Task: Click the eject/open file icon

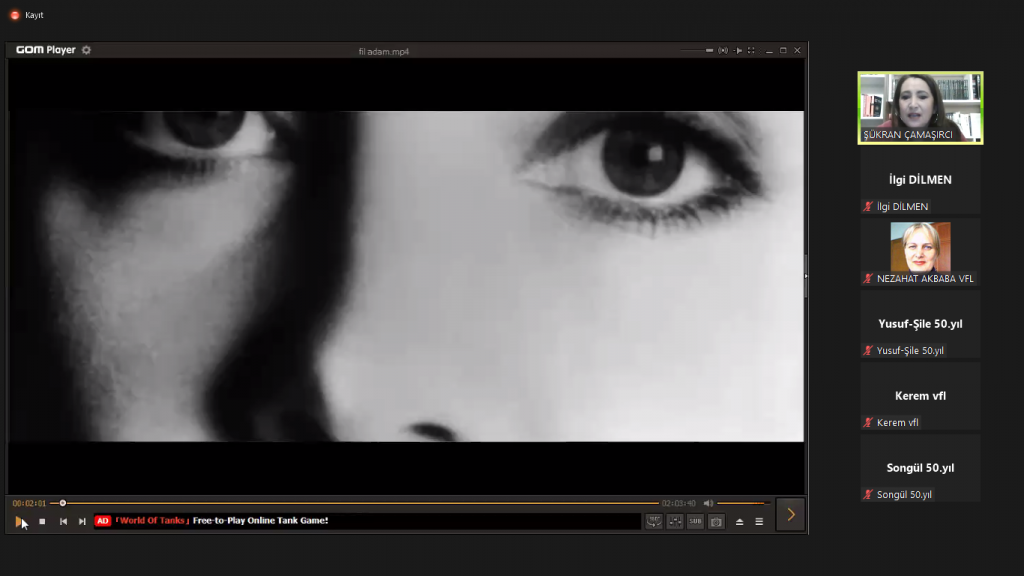Action: (x=739, y=521)
